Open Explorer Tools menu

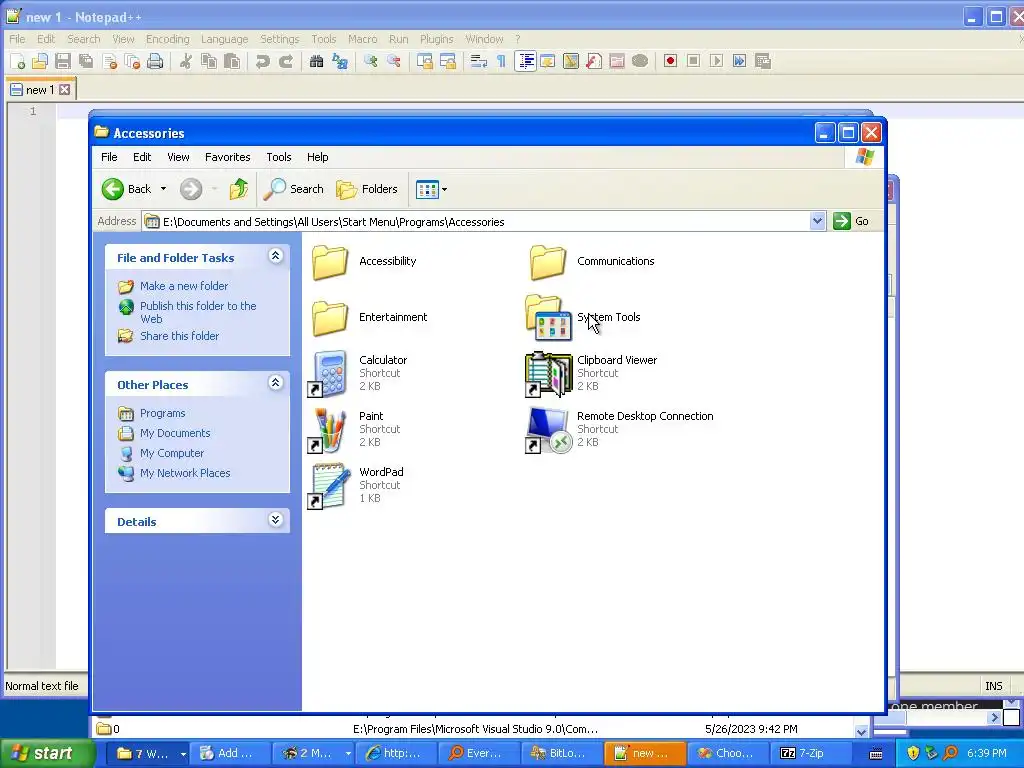pos(279,157)
